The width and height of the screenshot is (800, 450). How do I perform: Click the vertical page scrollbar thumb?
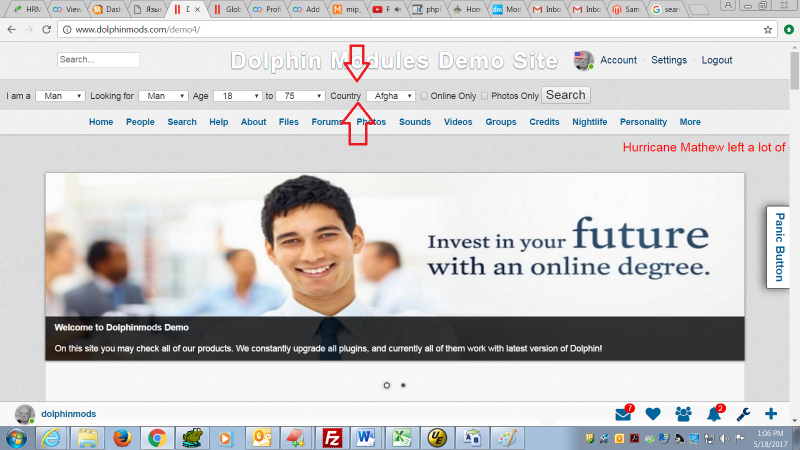794,70
